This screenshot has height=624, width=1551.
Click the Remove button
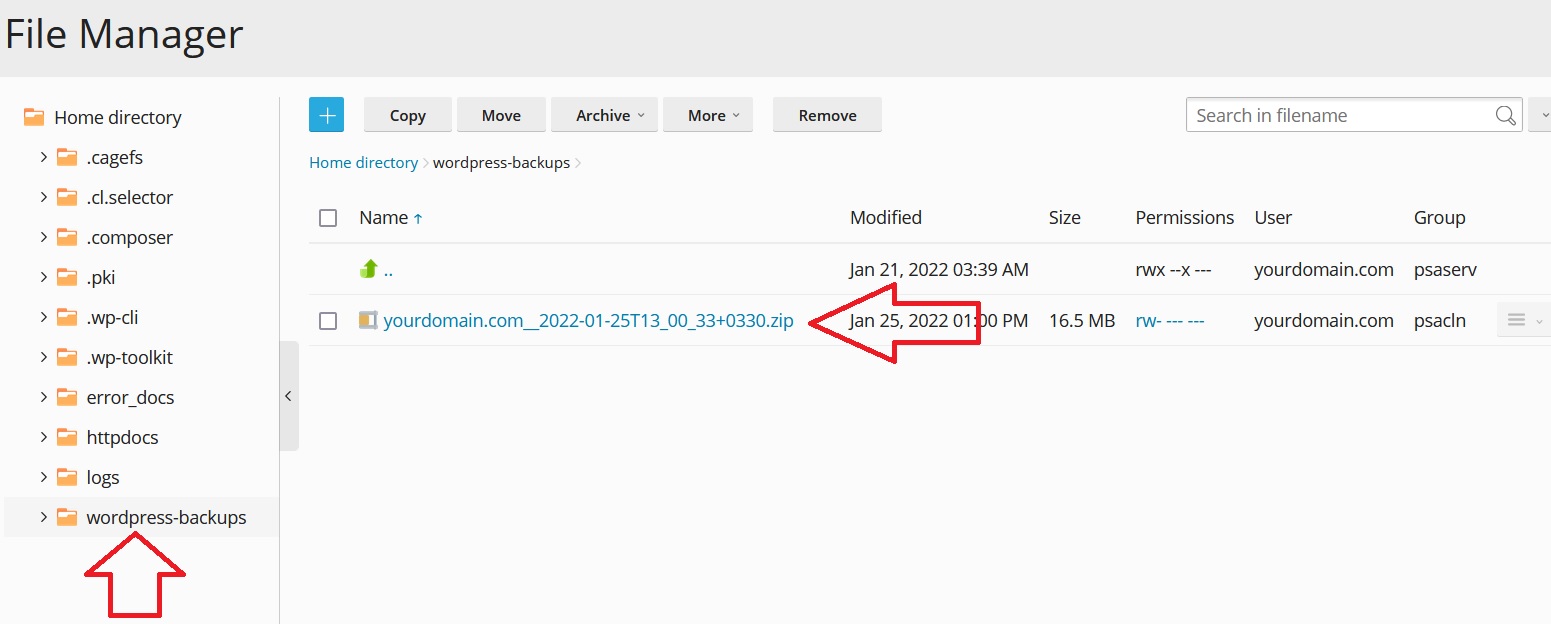click(x=827, y=115)
